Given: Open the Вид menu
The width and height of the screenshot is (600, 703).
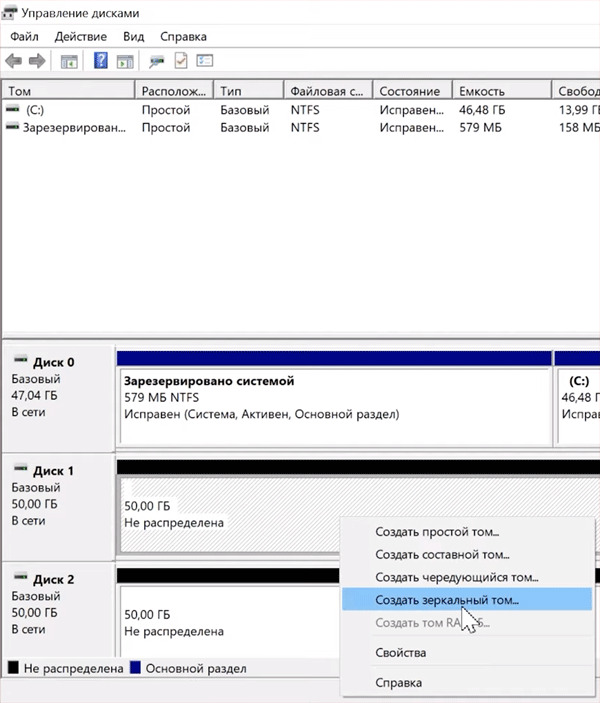Looking at the screenshot, I should [x=134, y=36].
